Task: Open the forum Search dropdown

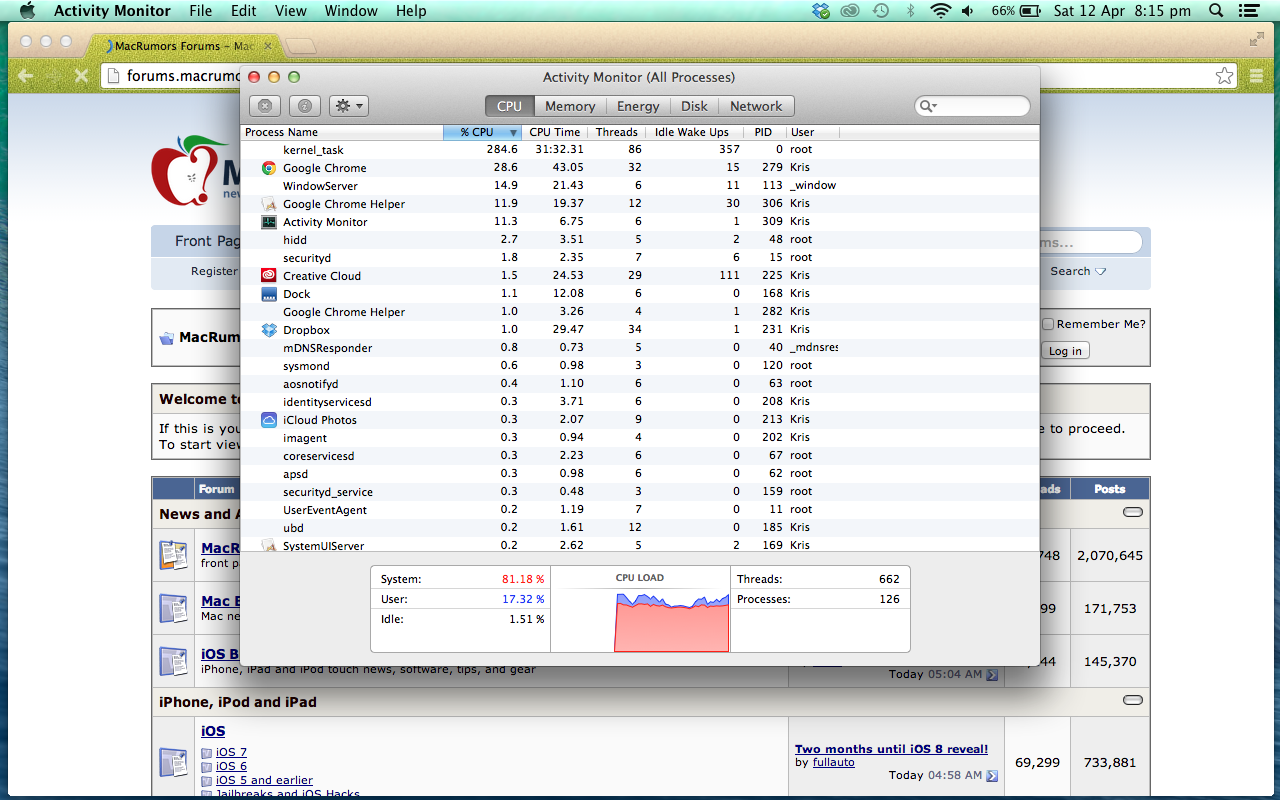Action: (x=1078, y=271)
